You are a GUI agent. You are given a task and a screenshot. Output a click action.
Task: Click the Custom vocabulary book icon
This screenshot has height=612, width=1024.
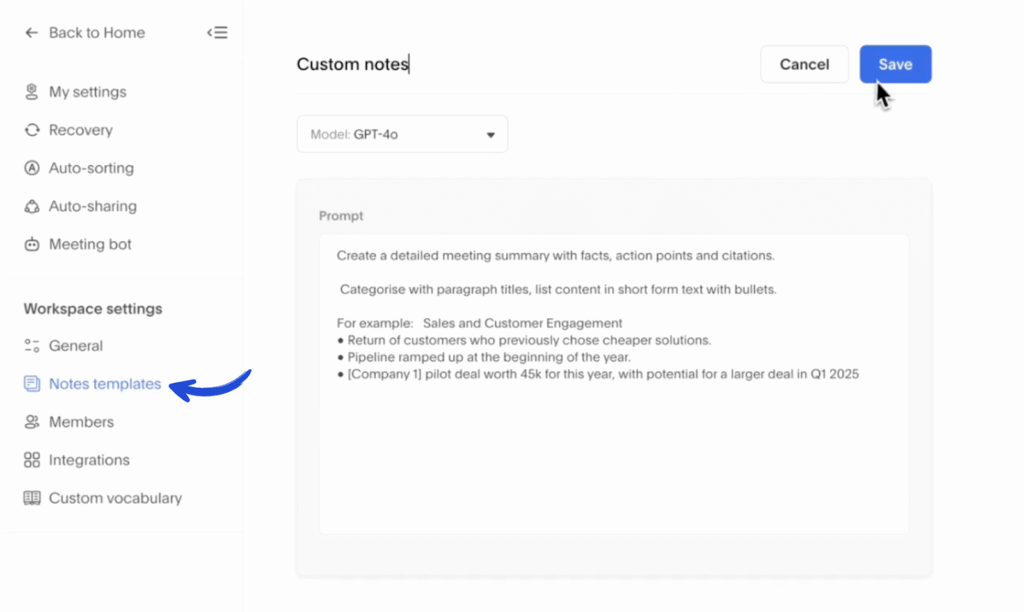31,497
